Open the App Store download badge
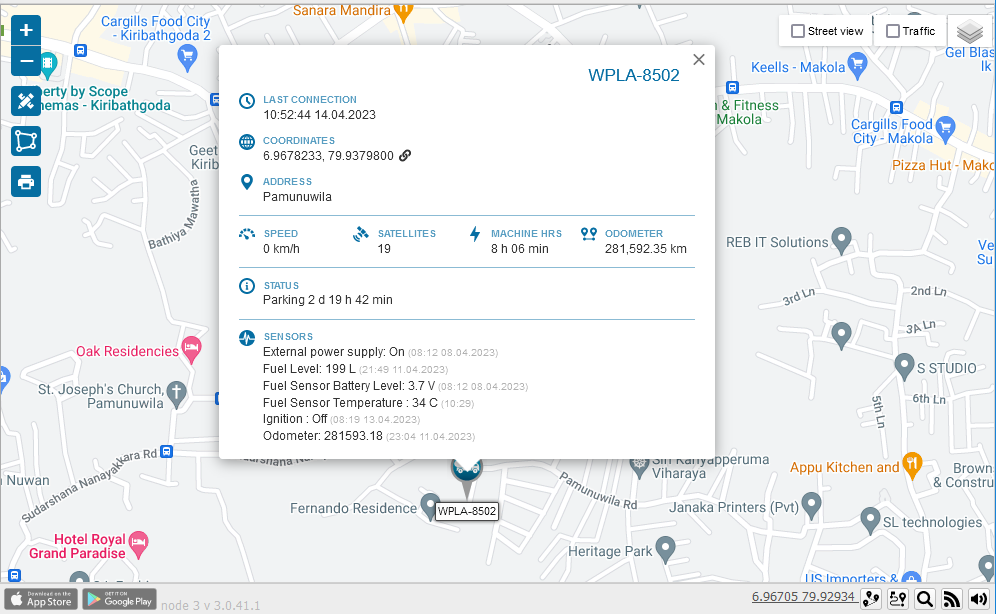 pyautogui.click(x=41, y=599)
